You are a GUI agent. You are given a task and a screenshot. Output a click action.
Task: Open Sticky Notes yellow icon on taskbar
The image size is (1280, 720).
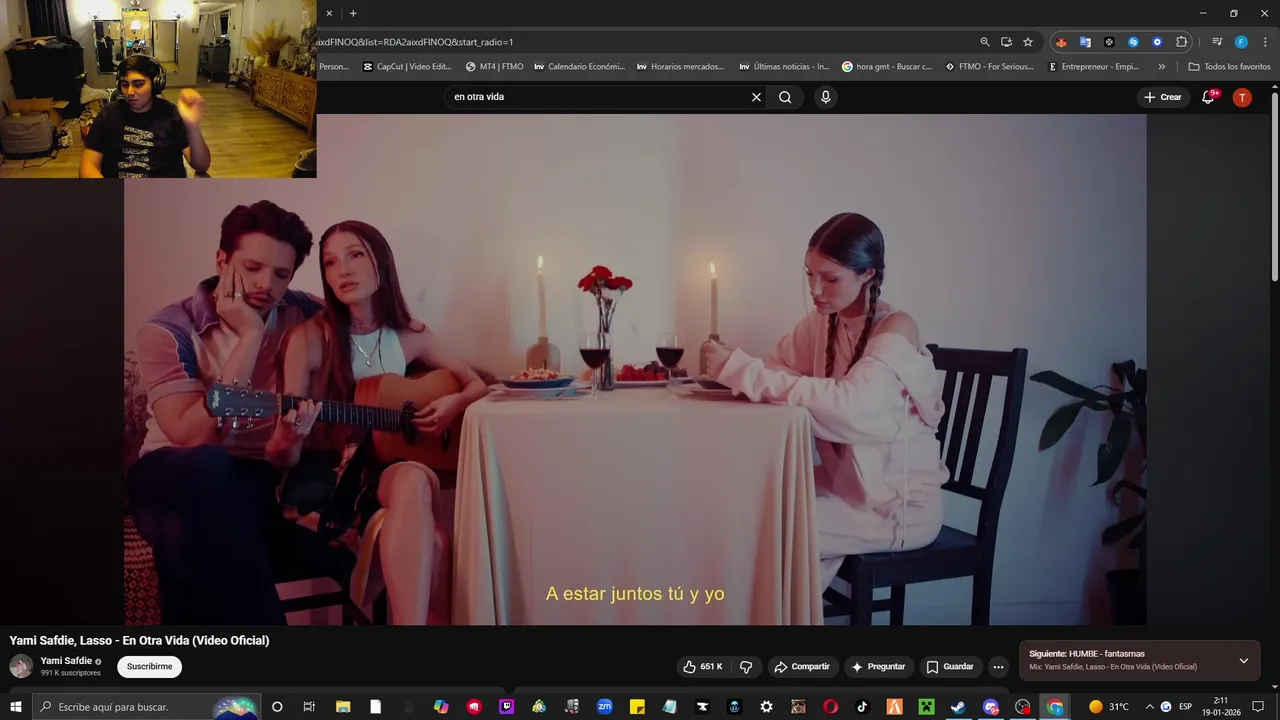(637, 707)
